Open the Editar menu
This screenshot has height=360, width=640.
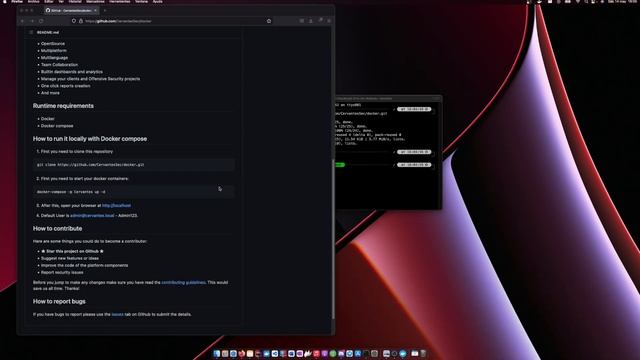pos(49,2)
